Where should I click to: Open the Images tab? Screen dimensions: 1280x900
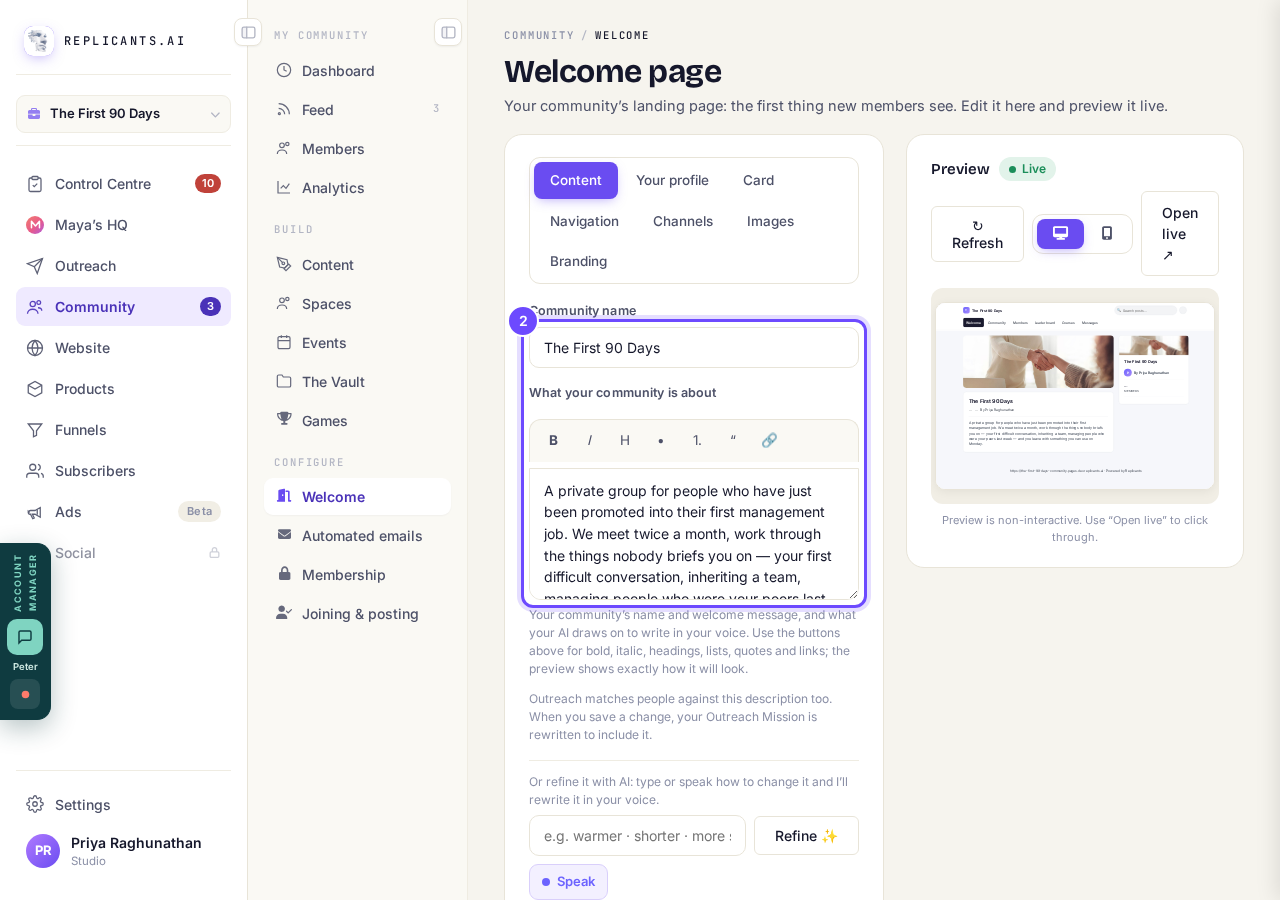click(770, 221)
